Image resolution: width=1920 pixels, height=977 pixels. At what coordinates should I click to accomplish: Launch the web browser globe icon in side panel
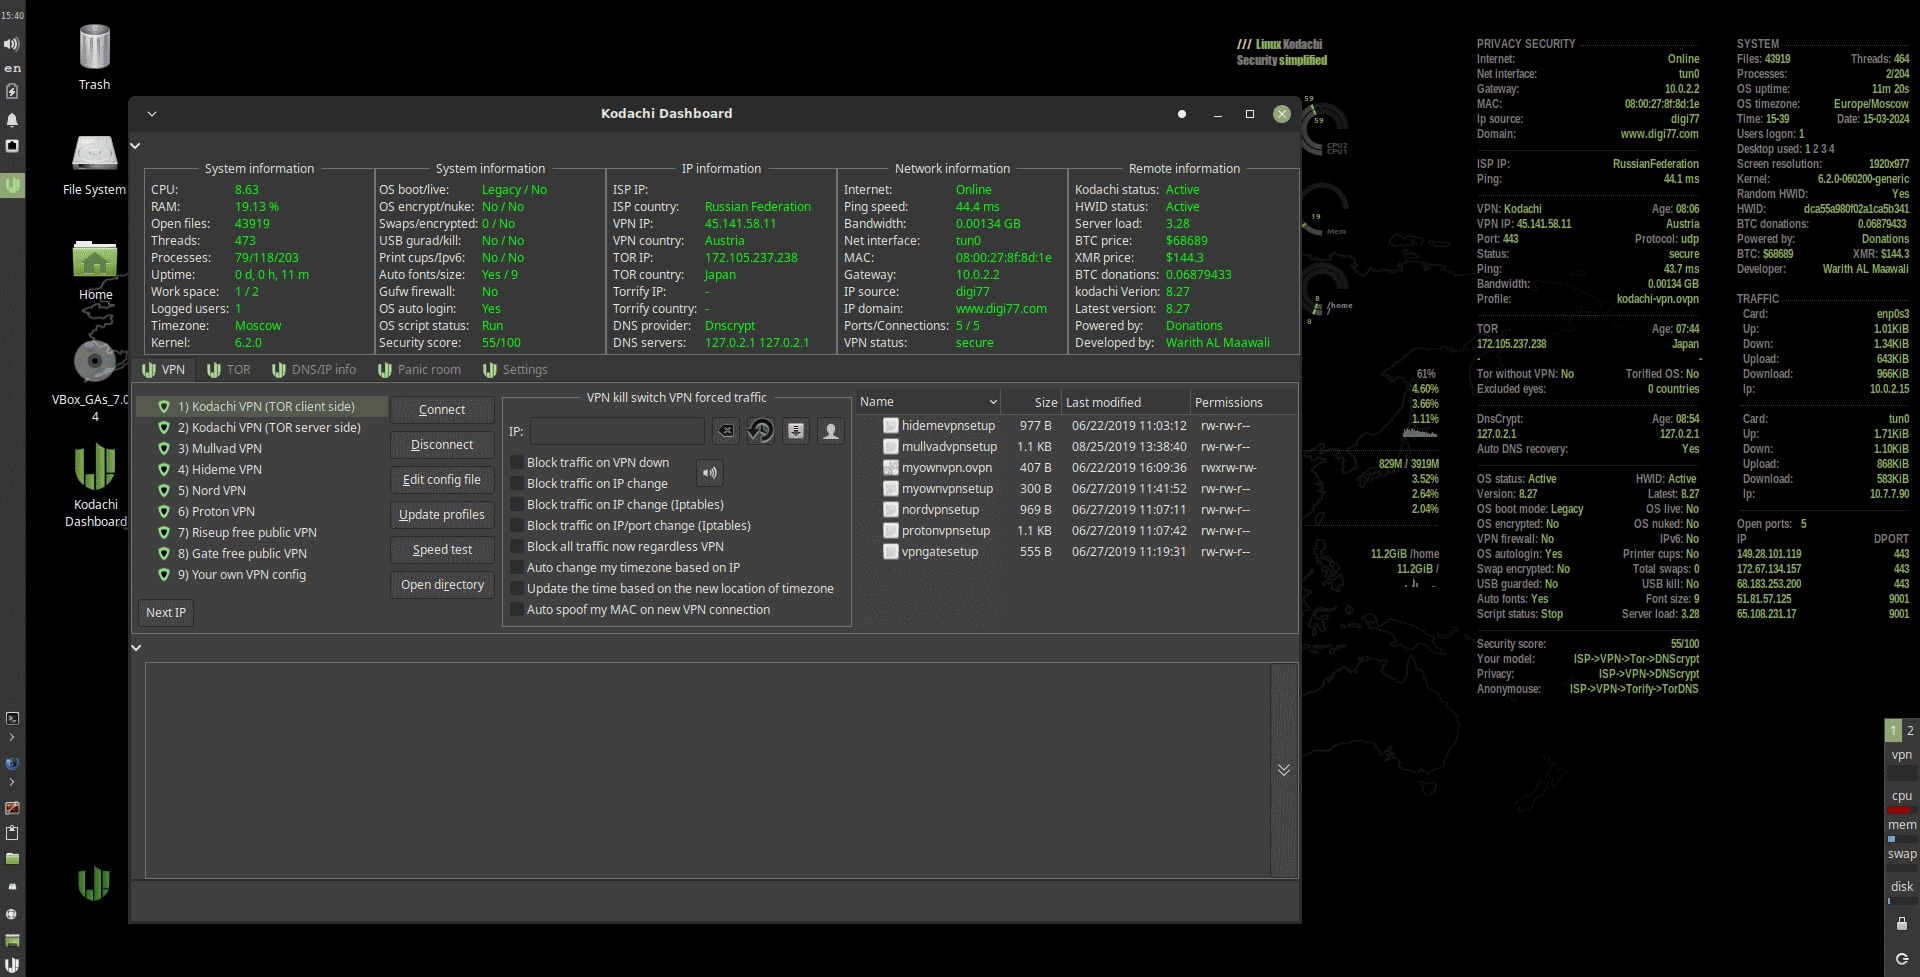[12, 764]
